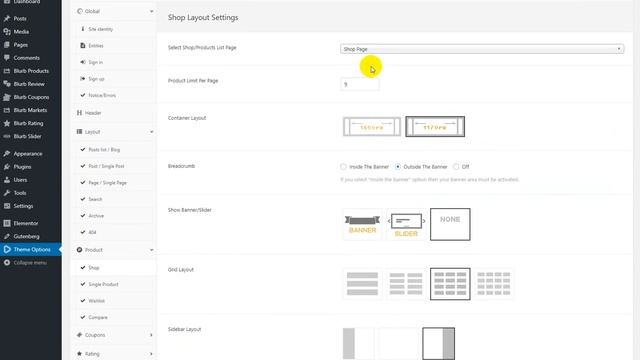Choose right sidebar layout
The width and height of the screenshot is (640, 360).
(439, 343)
